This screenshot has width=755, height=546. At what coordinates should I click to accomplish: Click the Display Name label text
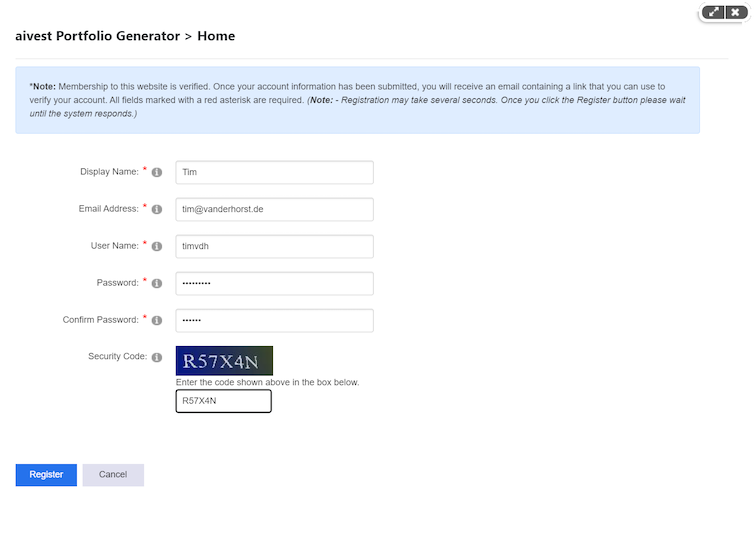click(110, 172)
